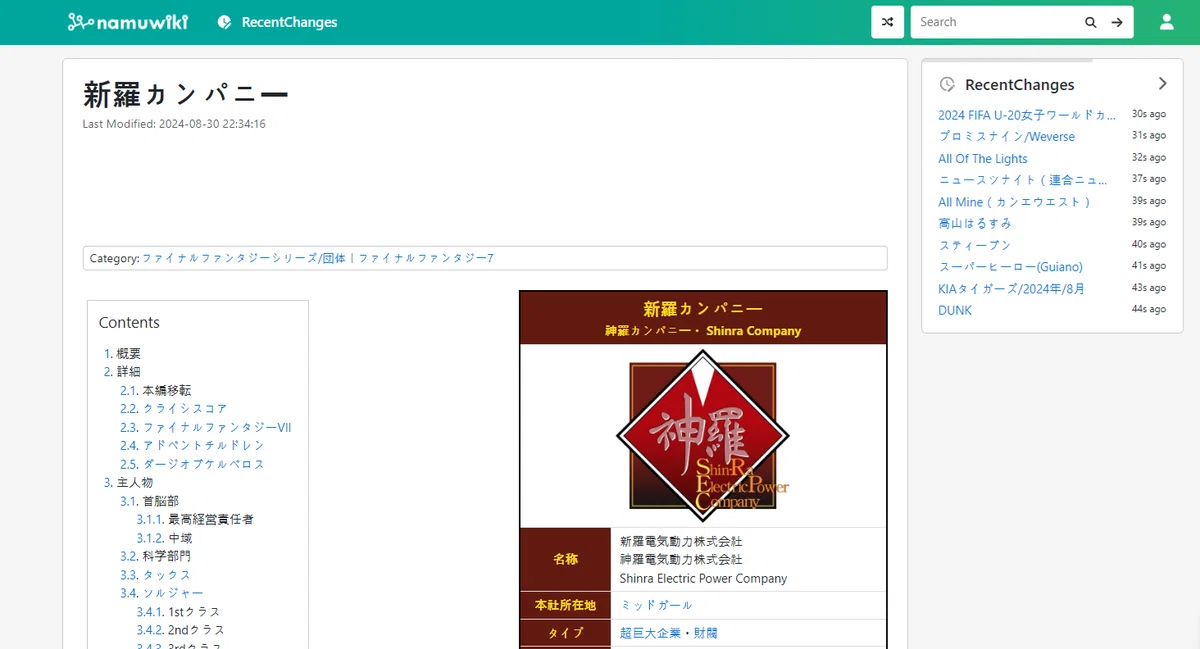Click the 新羅カンパニー page title heading

186,95
